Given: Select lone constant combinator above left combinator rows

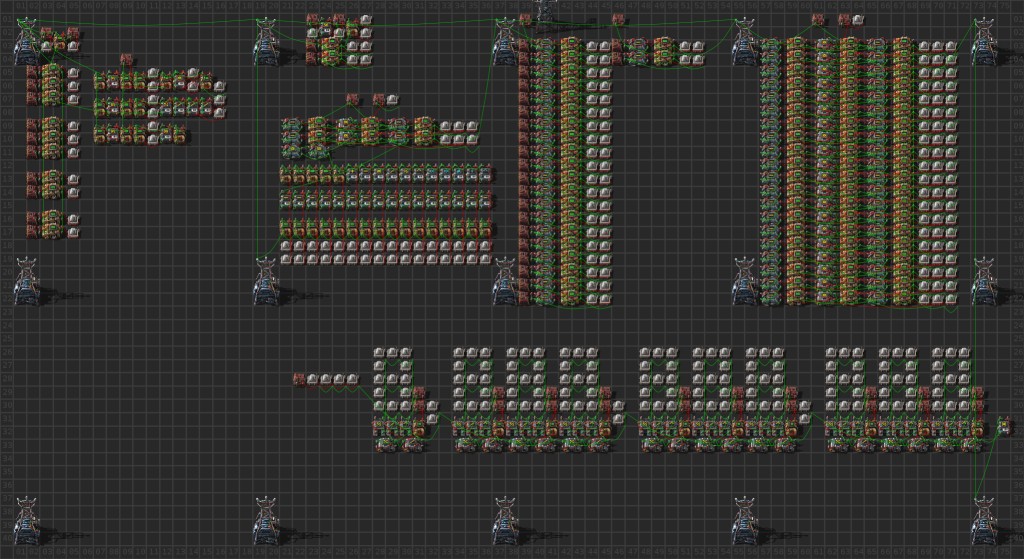Looking at the screenshot, I should 126,60.
